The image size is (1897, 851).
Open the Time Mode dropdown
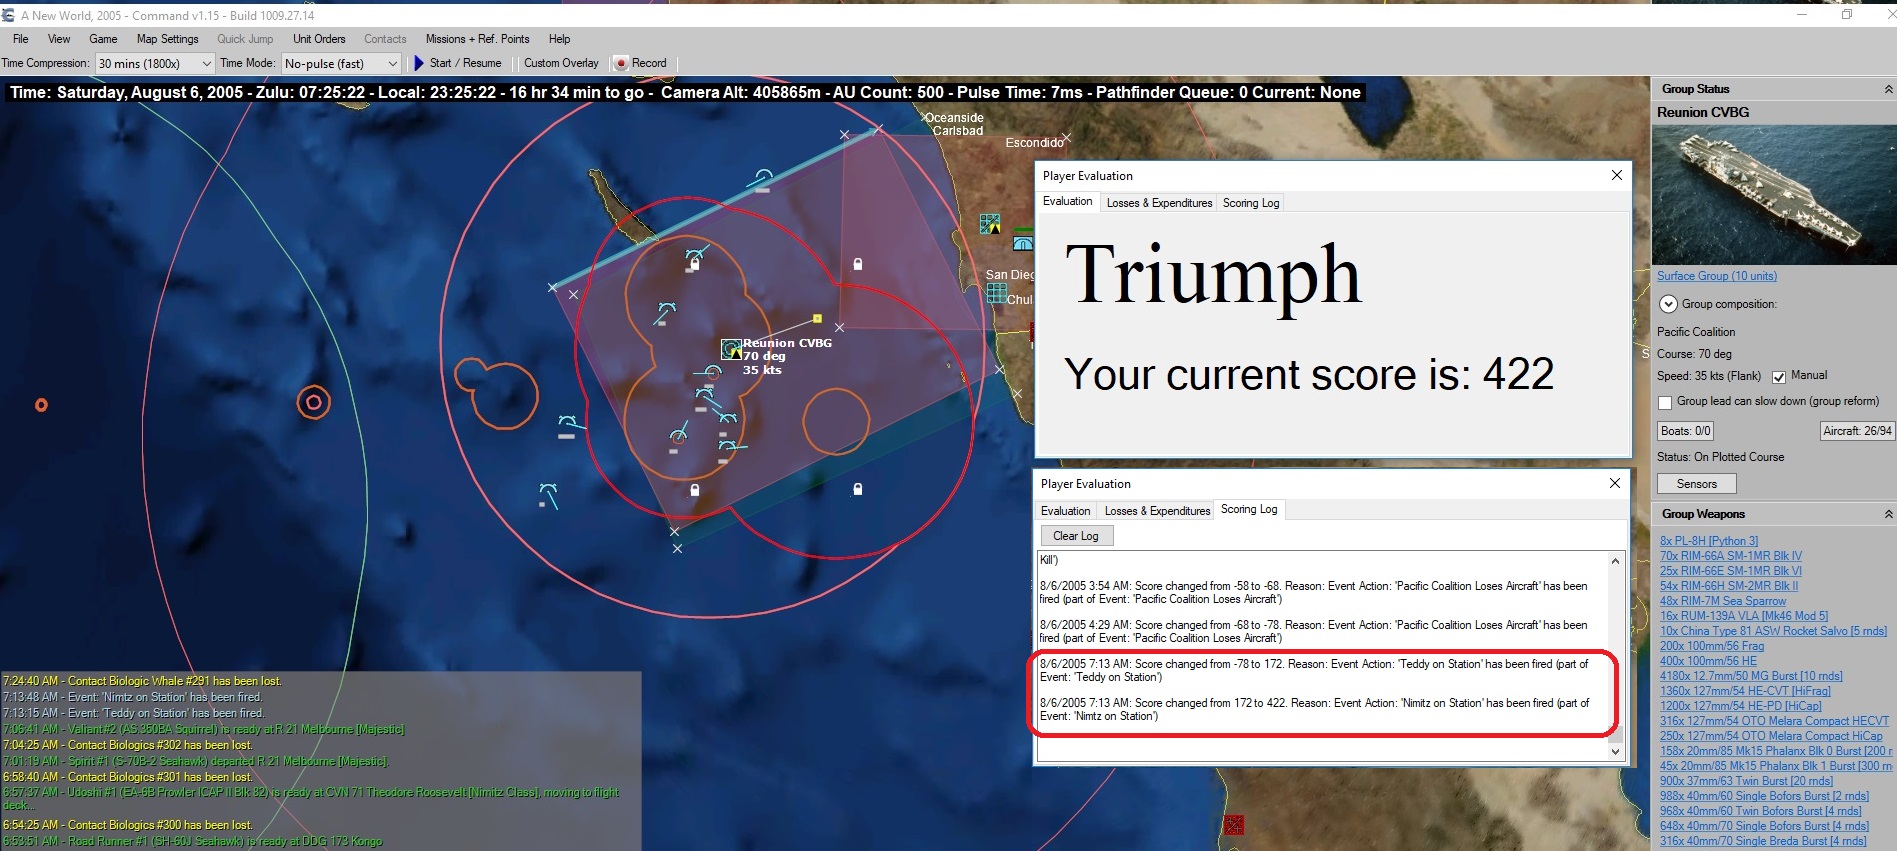tap(341, 63)
